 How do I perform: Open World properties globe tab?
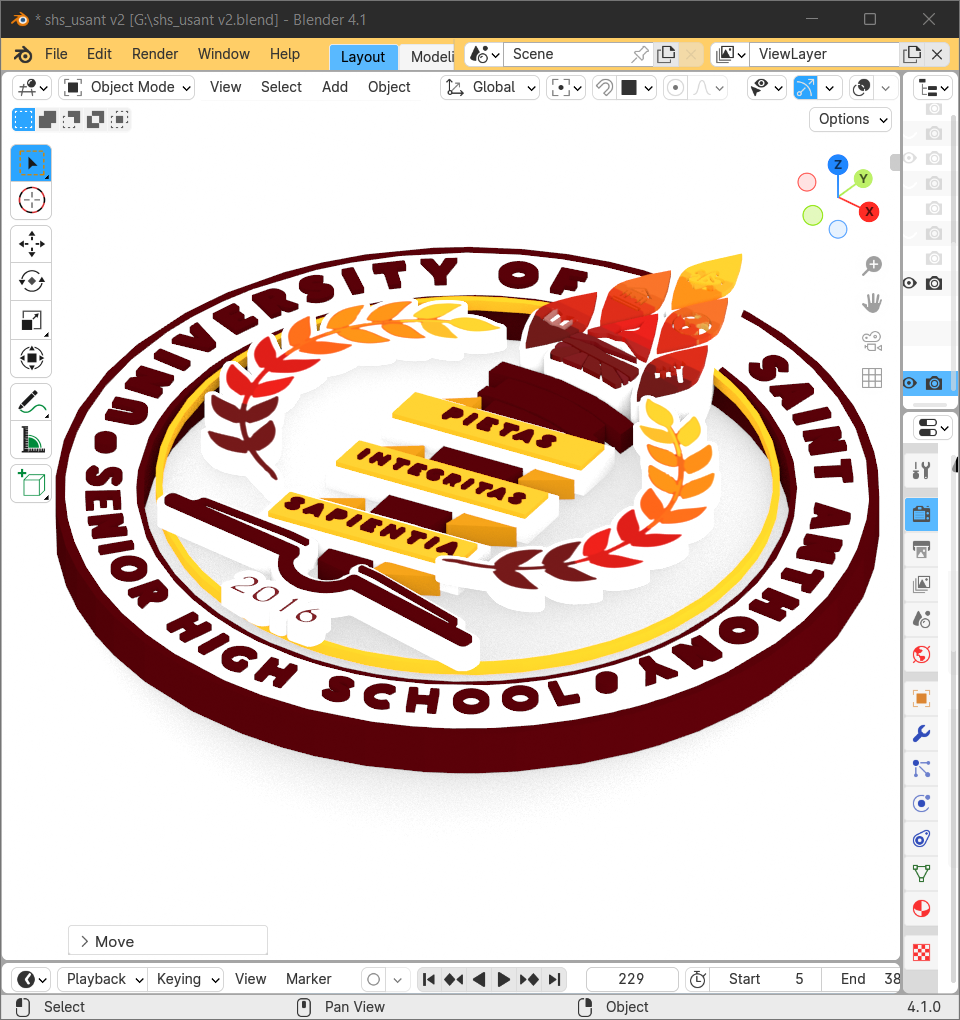(921, 654)
